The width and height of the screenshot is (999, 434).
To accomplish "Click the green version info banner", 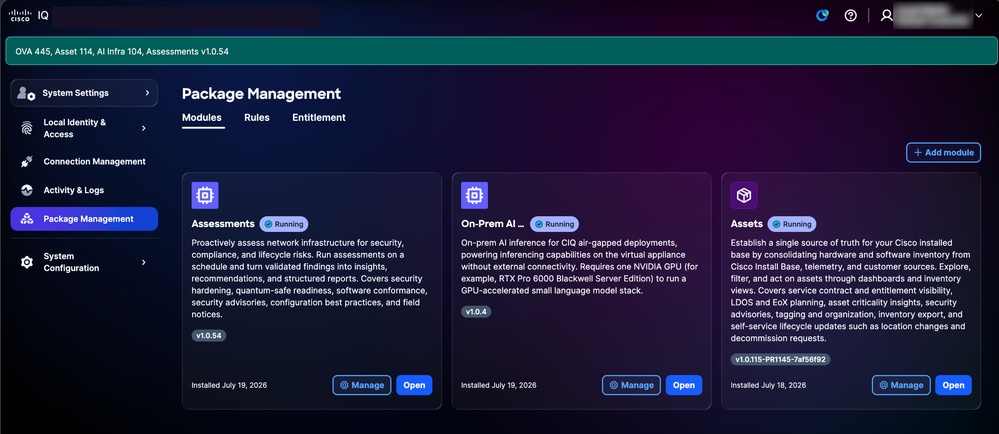I will tap(501, 51).
